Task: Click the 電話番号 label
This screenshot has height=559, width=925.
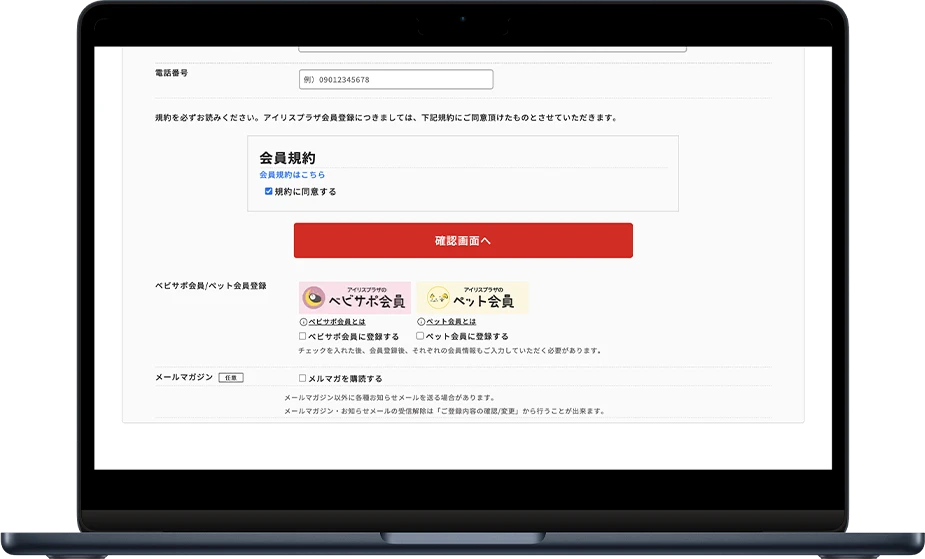Action: (x=172, y=73)
